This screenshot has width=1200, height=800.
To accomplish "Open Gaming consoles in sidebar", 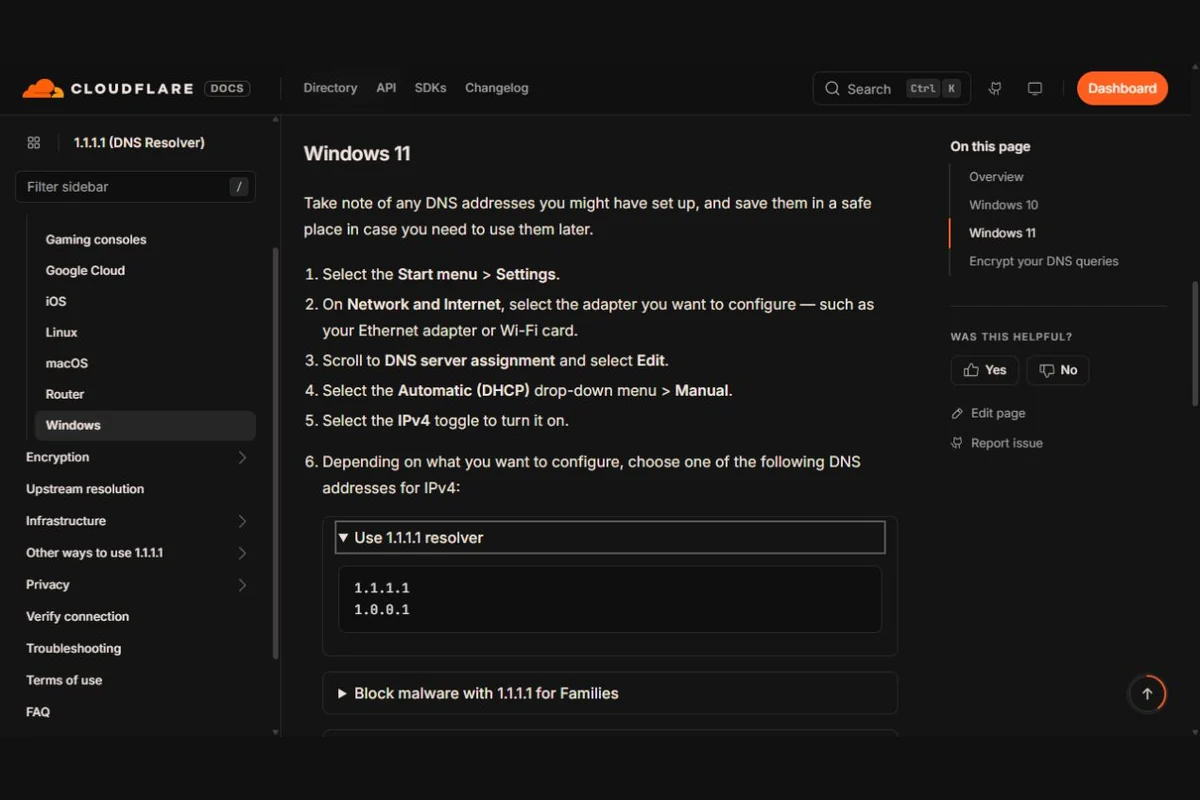I will 96,240.
